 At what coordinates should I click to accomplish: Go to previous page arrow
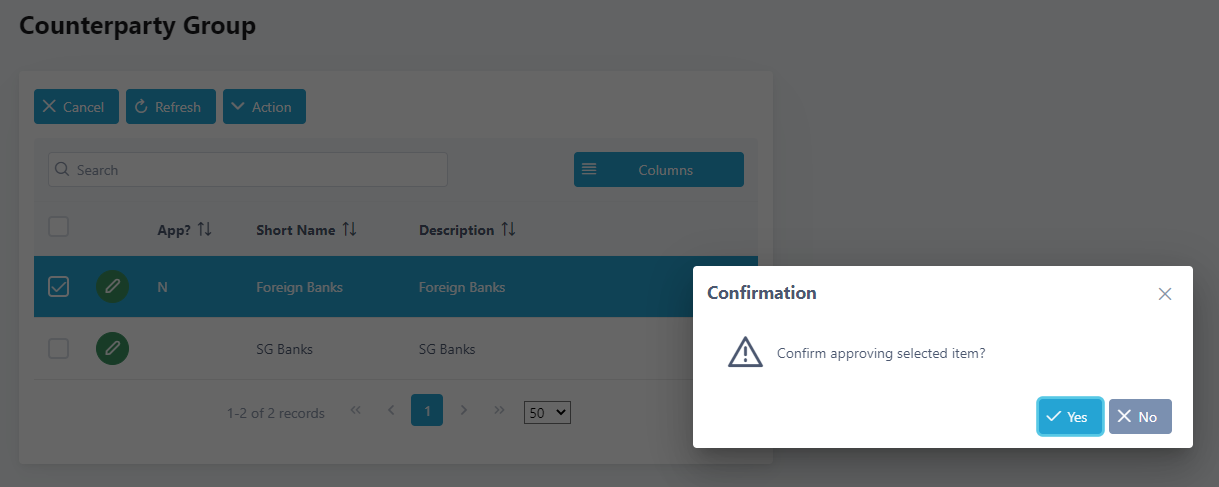click(391, 411)
